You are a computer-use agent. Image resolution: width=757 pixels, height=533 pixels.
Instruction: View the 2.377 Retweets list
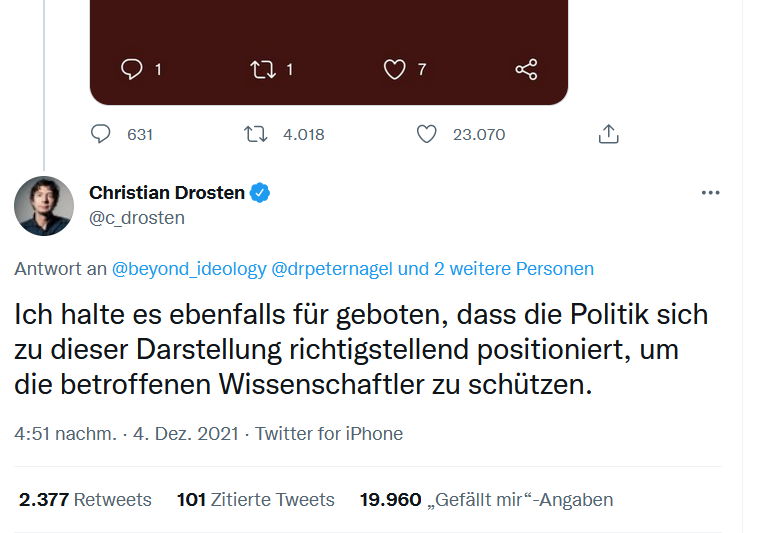[x=85, y=500]
